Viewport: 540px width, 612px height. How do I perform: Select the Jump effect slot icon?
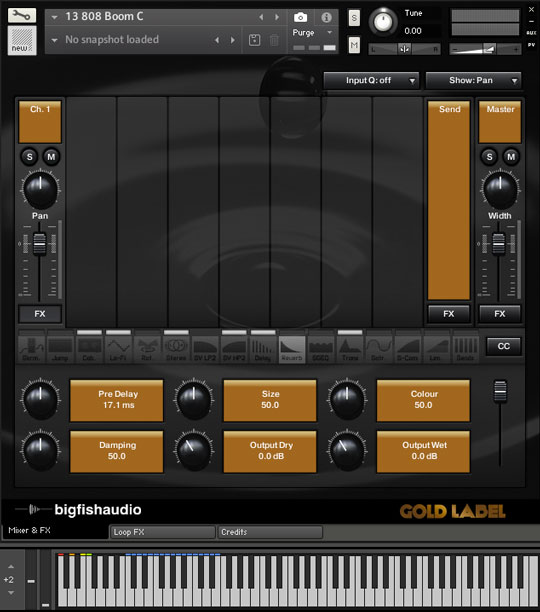tap(60, 350)
